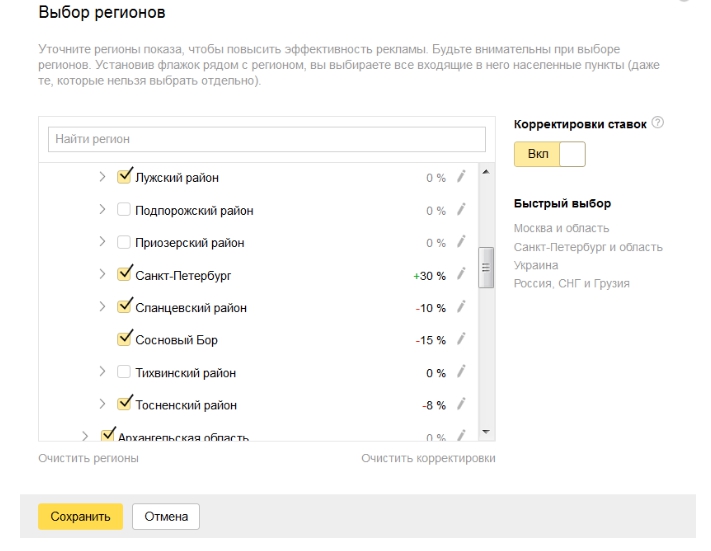The height and width of the screenshot is (551, 711).
Task: Click the Очистить корректировки link
Action: tap(428, 458)
